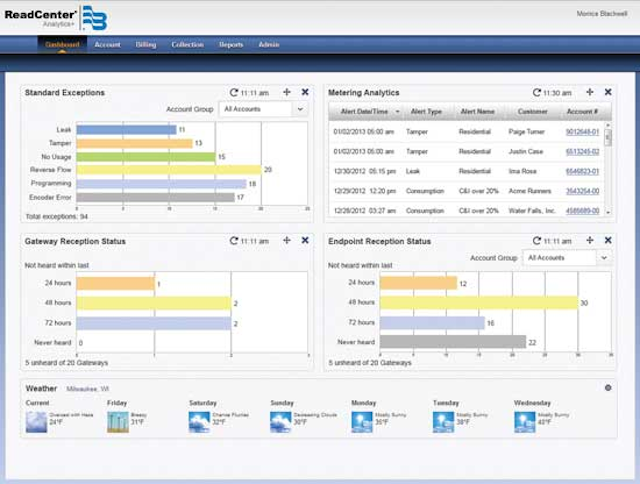
Task: Click the Sunday decreasing clouds icon
Action: coord(280,422)
